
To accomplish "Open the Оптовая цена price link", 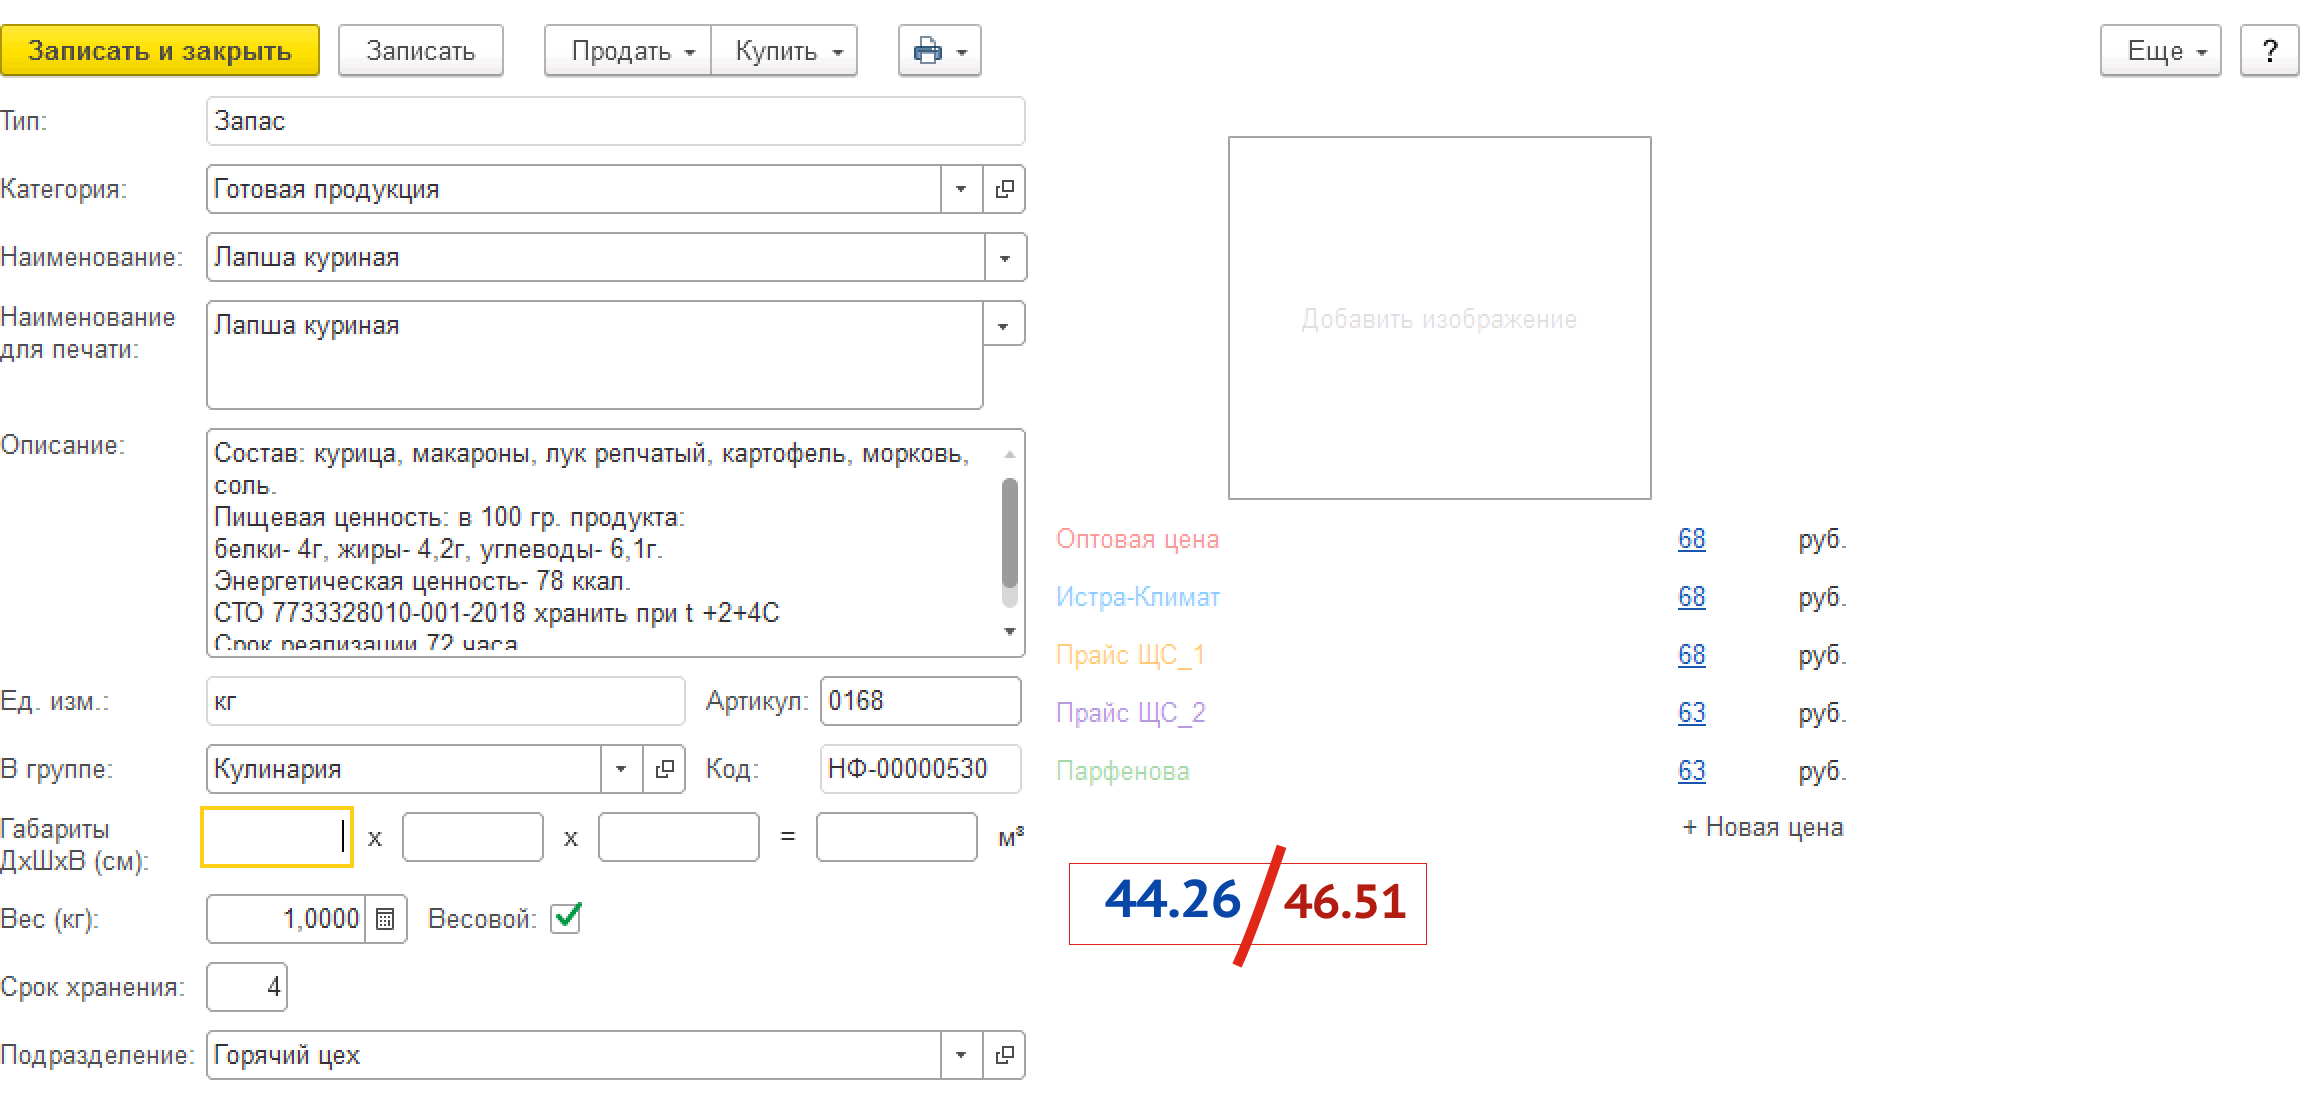I will pyautogui.click(x=1691, y=539).
